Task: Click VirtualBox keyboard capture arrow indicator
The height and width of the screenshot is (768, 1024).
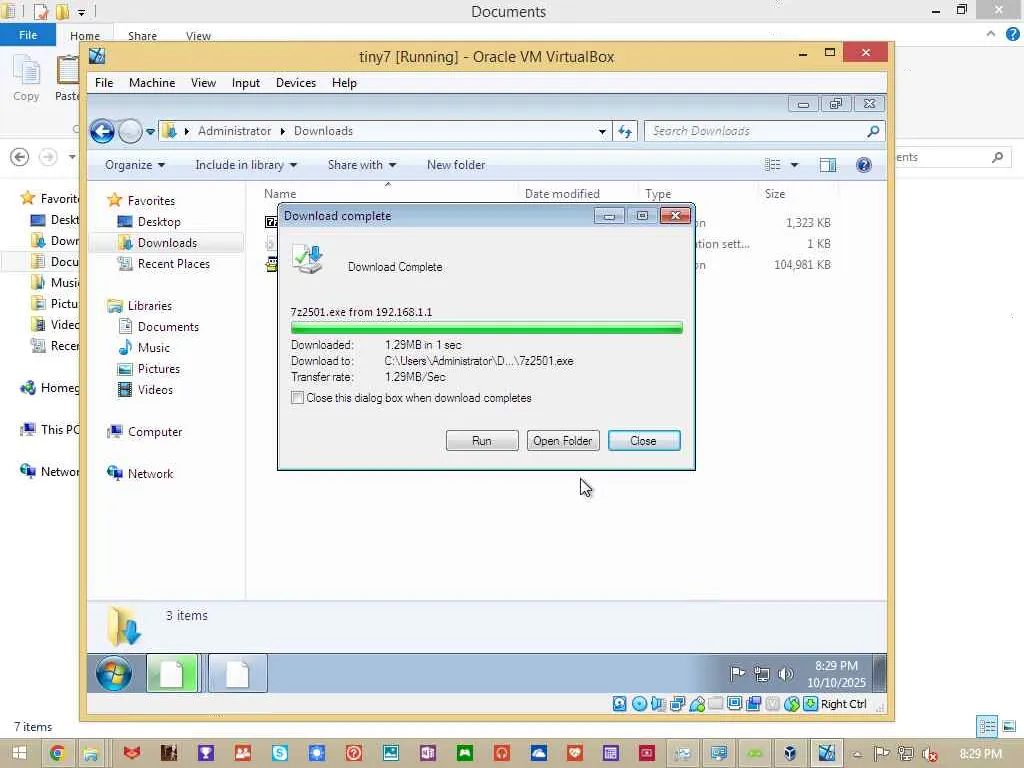Action: (810, 704)
